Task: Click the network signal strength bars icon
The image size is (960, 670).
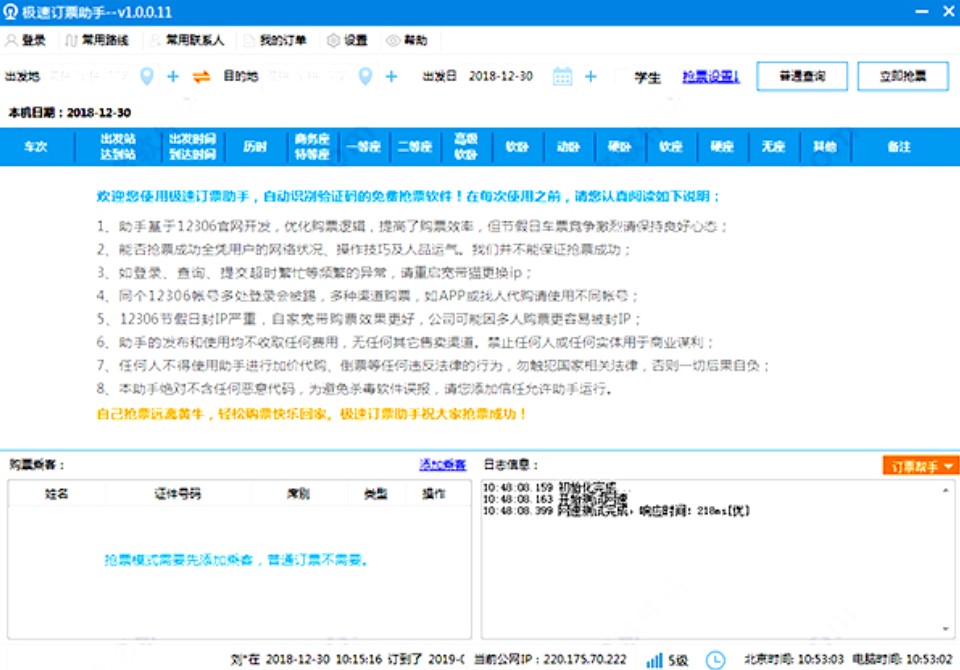Action: click(x=655, y=660)
